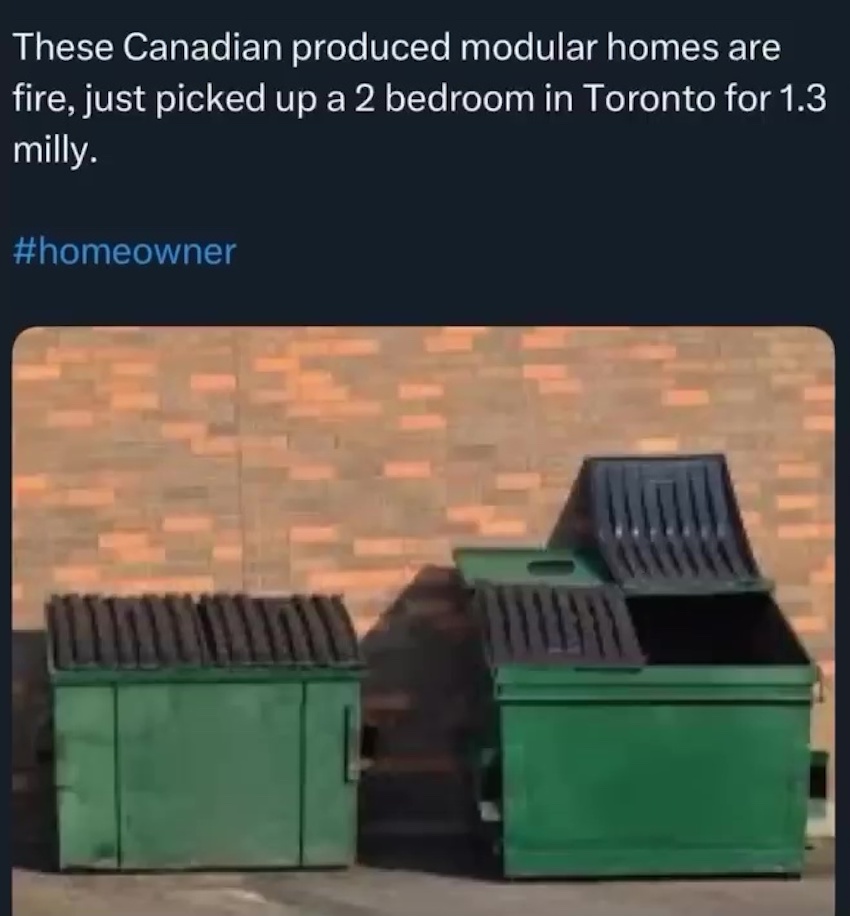This screenshot has width=850, height=916.
Task: Click the word 'milly.' in the tweet
Action: tap(54, 151)
